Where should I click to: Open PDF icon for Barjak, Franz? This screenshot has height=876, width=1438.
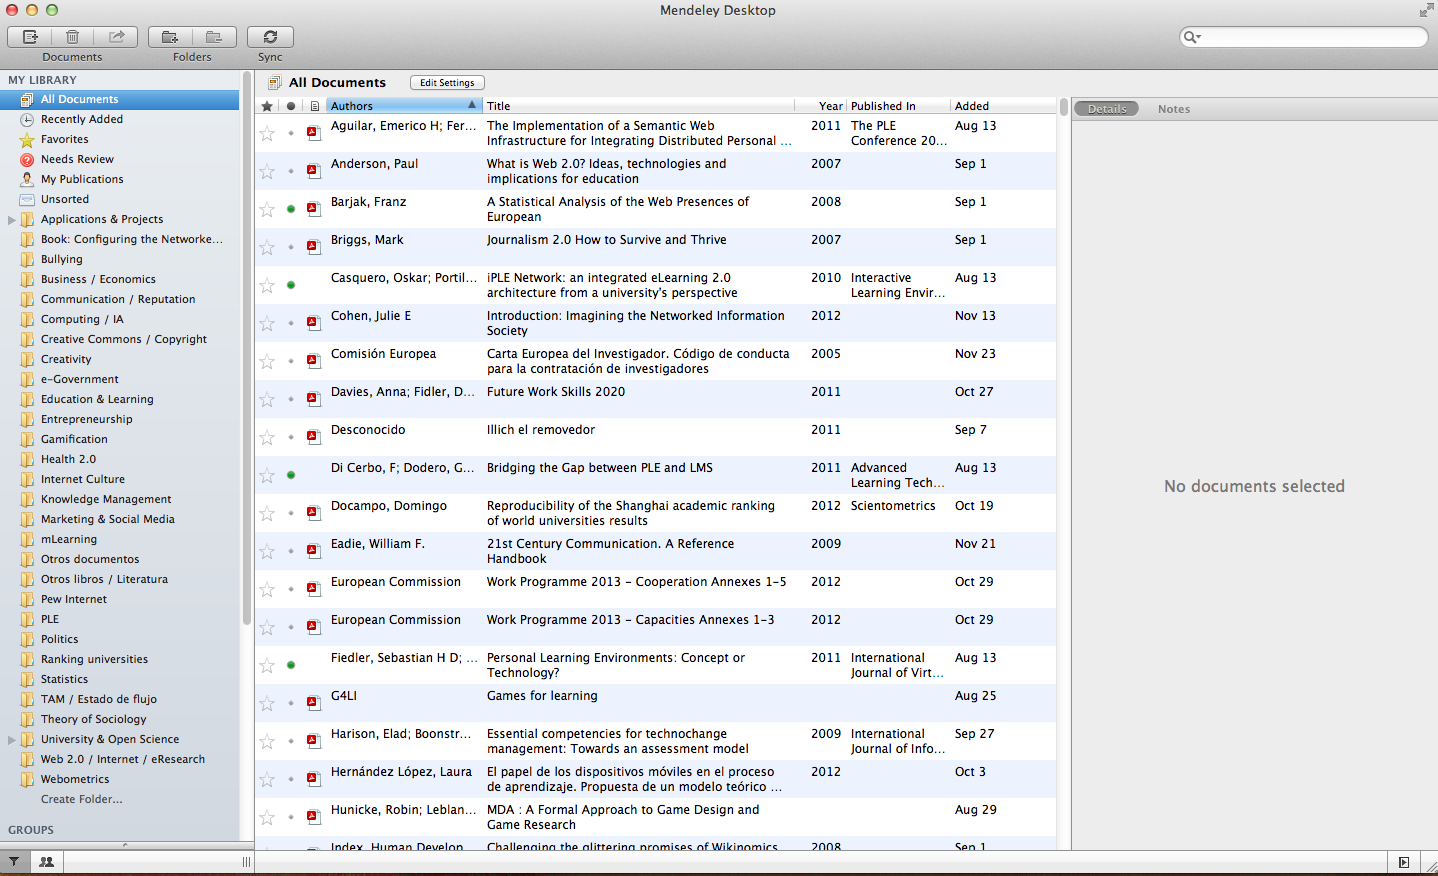tap(313, 208)
